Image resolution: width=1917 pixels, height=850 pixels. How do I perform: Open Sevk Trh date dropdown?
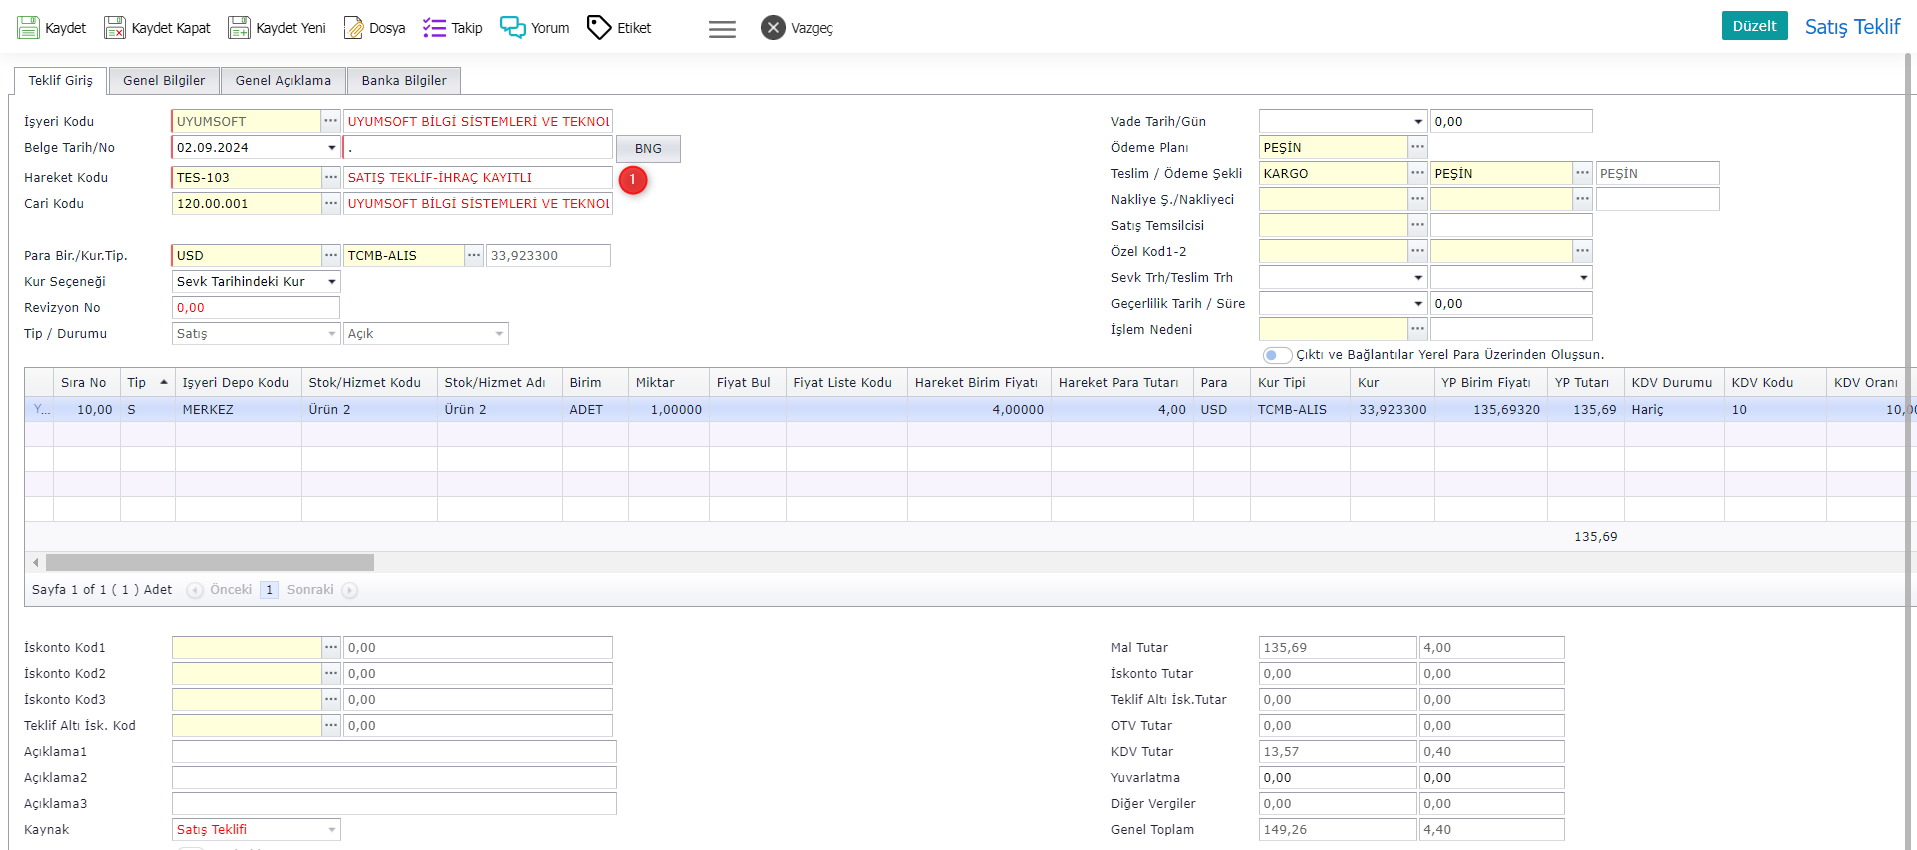tap(1418, 277)
